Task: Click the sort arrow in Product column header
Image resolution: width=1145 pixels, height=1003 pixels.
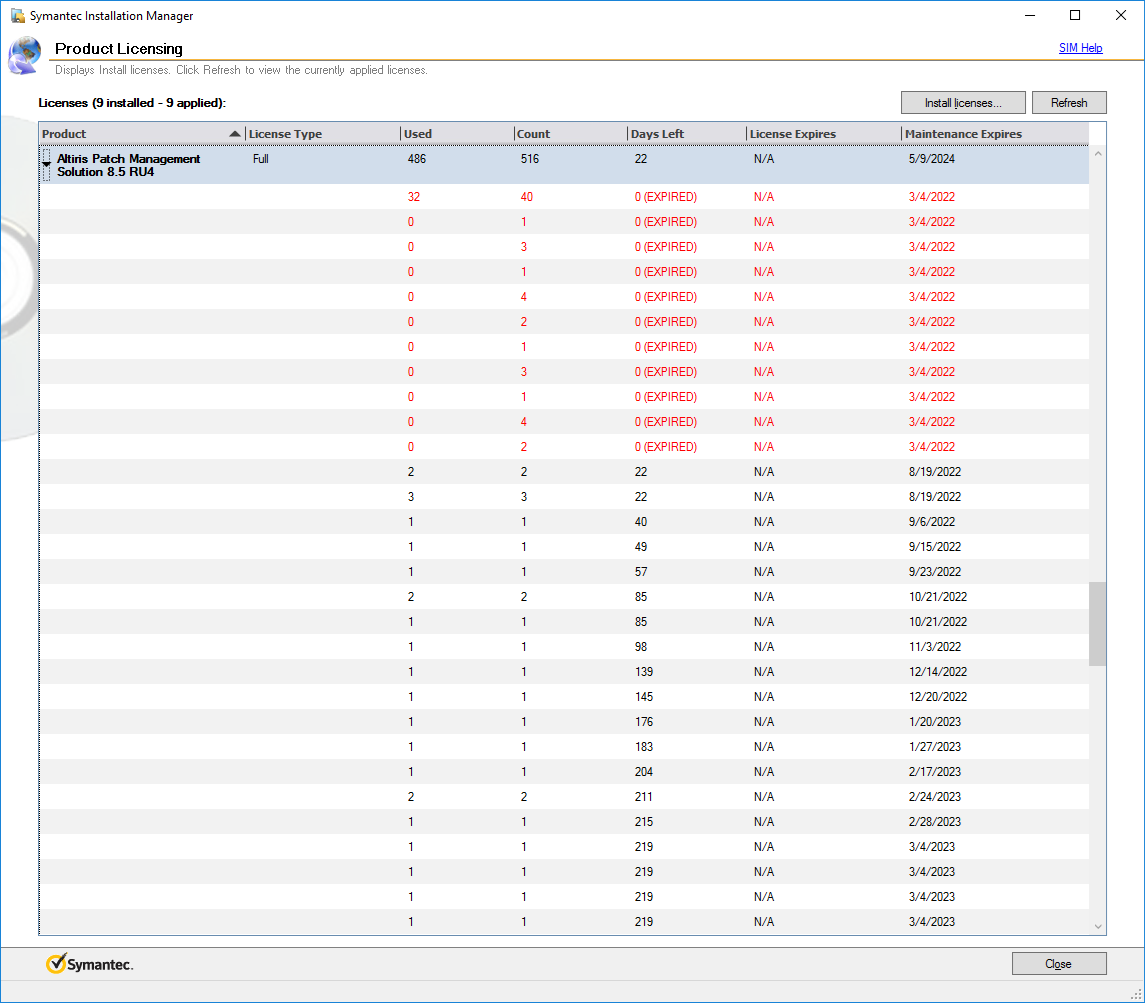Action: click(x=234, y=134)
